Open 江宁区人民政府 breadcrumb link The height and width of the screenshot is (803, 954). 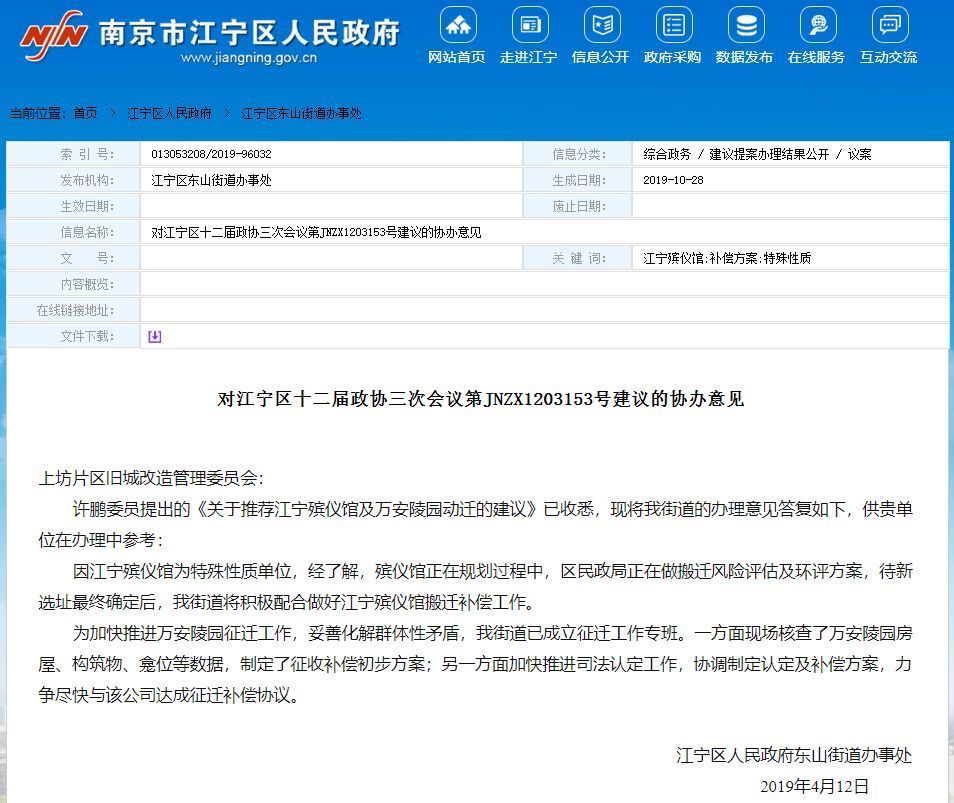(169, 113)
